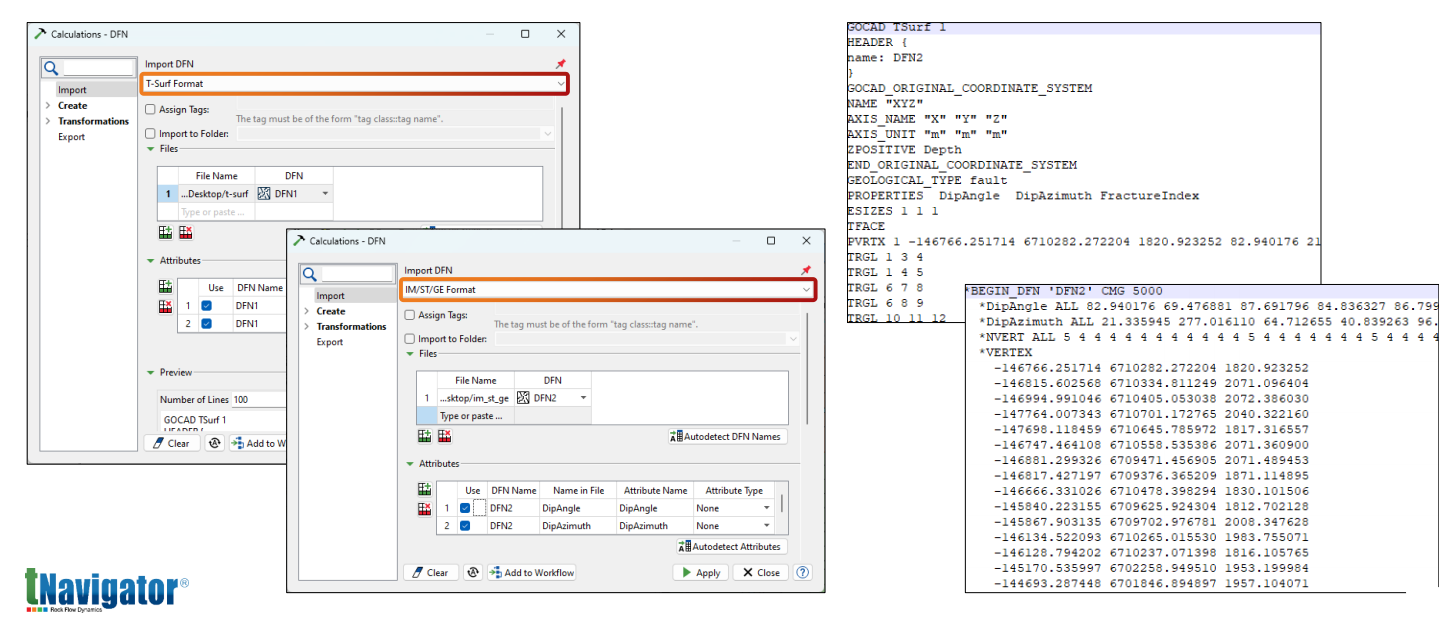1439x620 pixels.
Task: Uncheck Use for attribute row 1 in T-Surf window
Action: point(207,305)
